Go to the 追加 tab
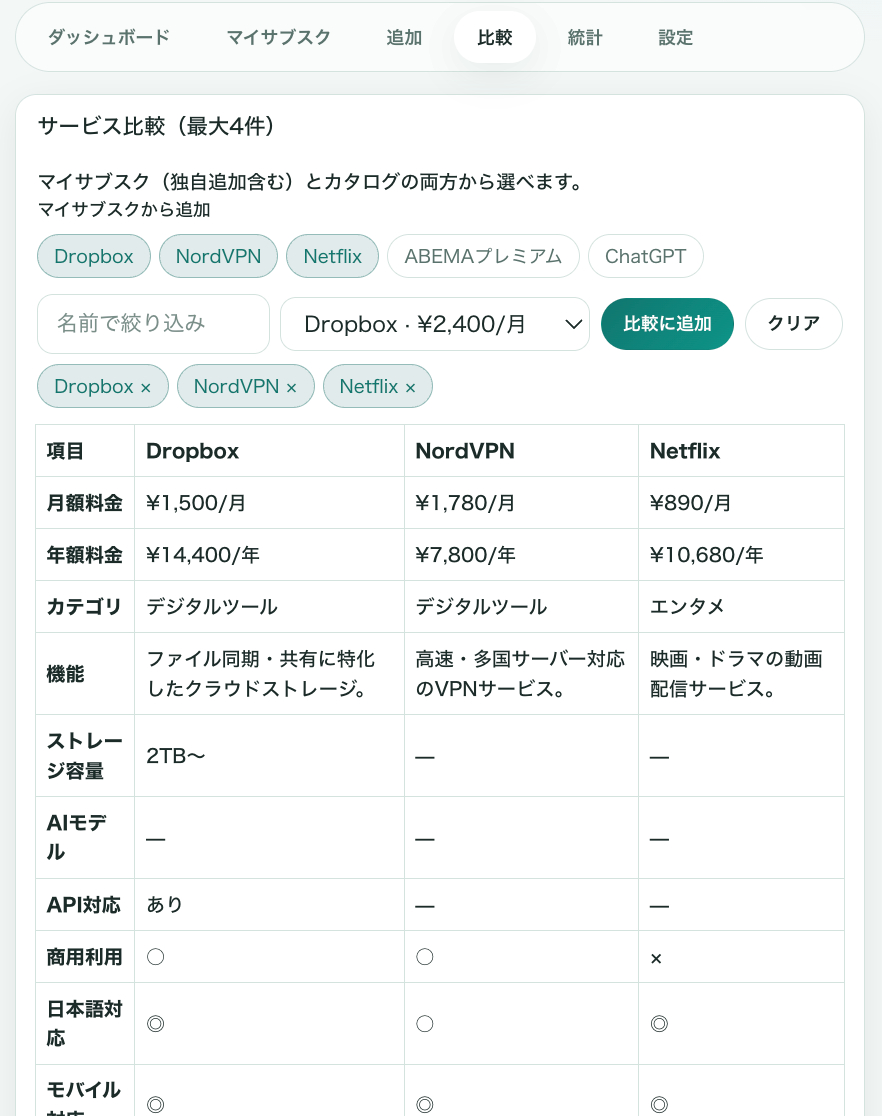The height and width of the screenshot is (1116, 882). click(404, 38)
